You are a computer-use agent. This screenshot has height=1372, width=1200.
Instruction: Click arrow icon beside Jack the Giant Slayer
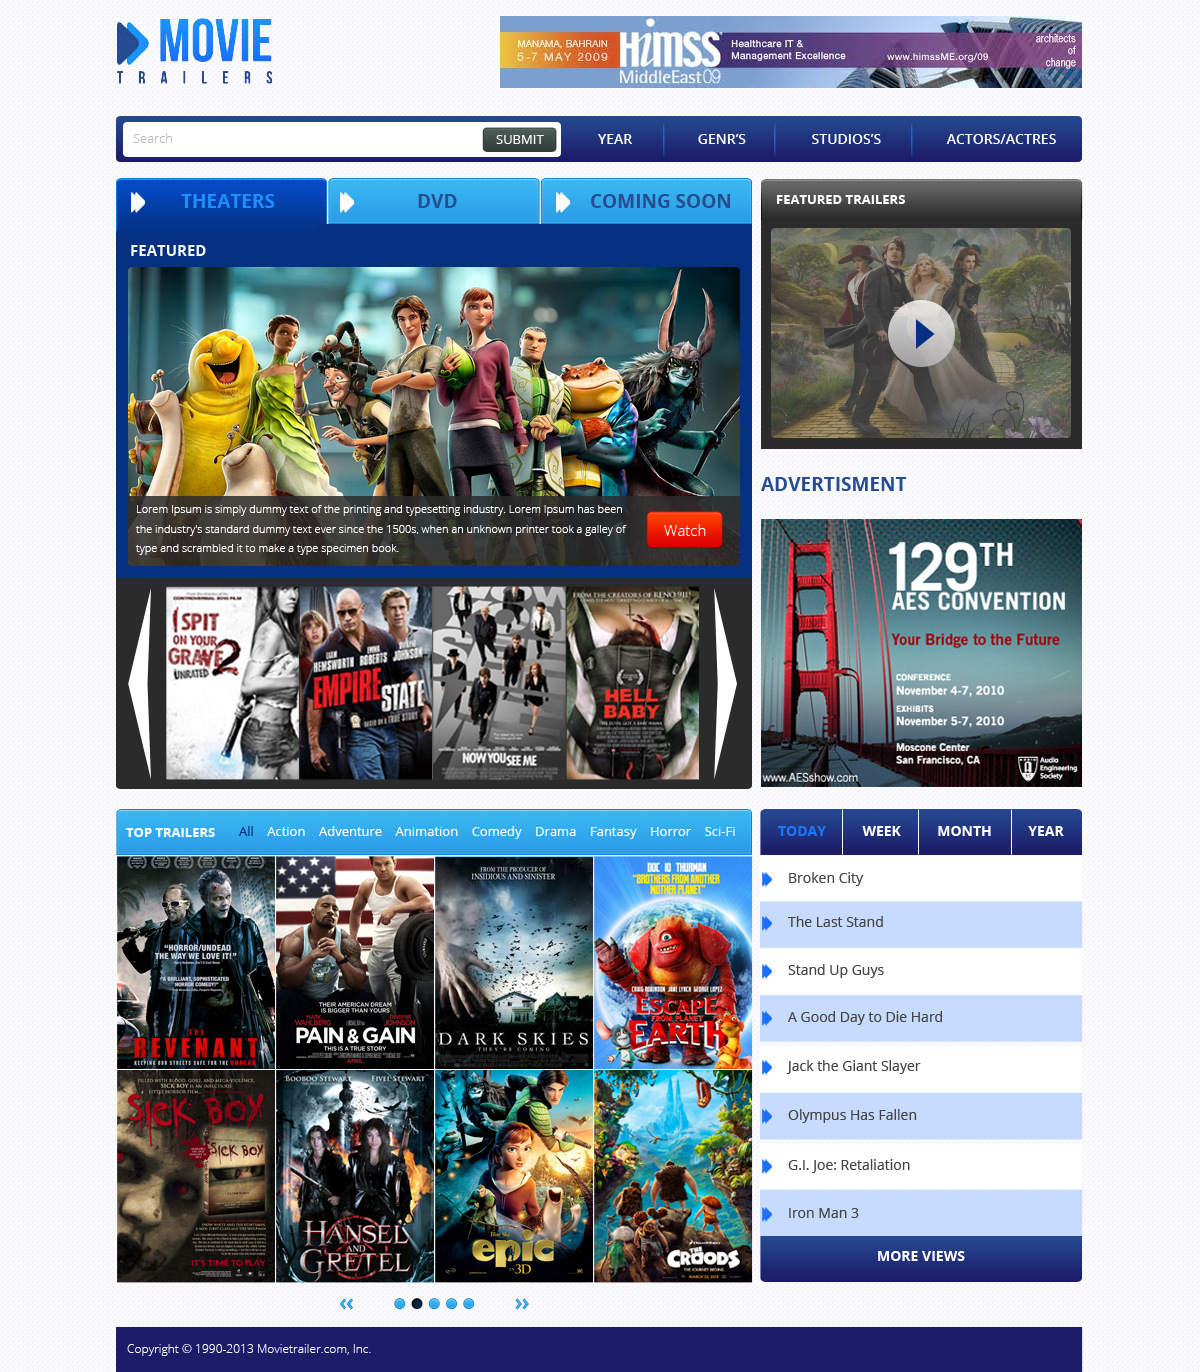pos(767,1067)
